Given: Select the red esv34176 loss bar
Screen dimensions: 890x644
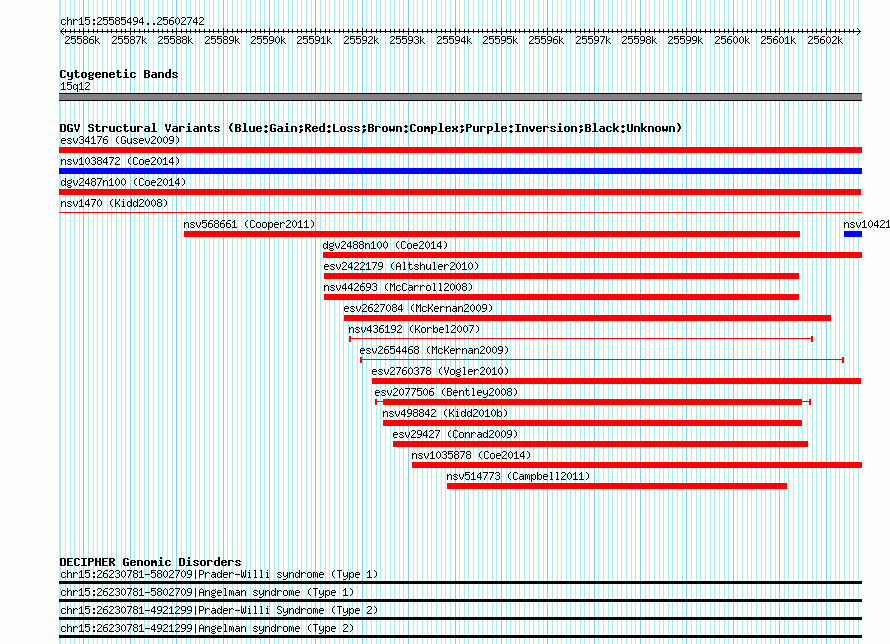Looking at the screenshot, I should 460,150.
